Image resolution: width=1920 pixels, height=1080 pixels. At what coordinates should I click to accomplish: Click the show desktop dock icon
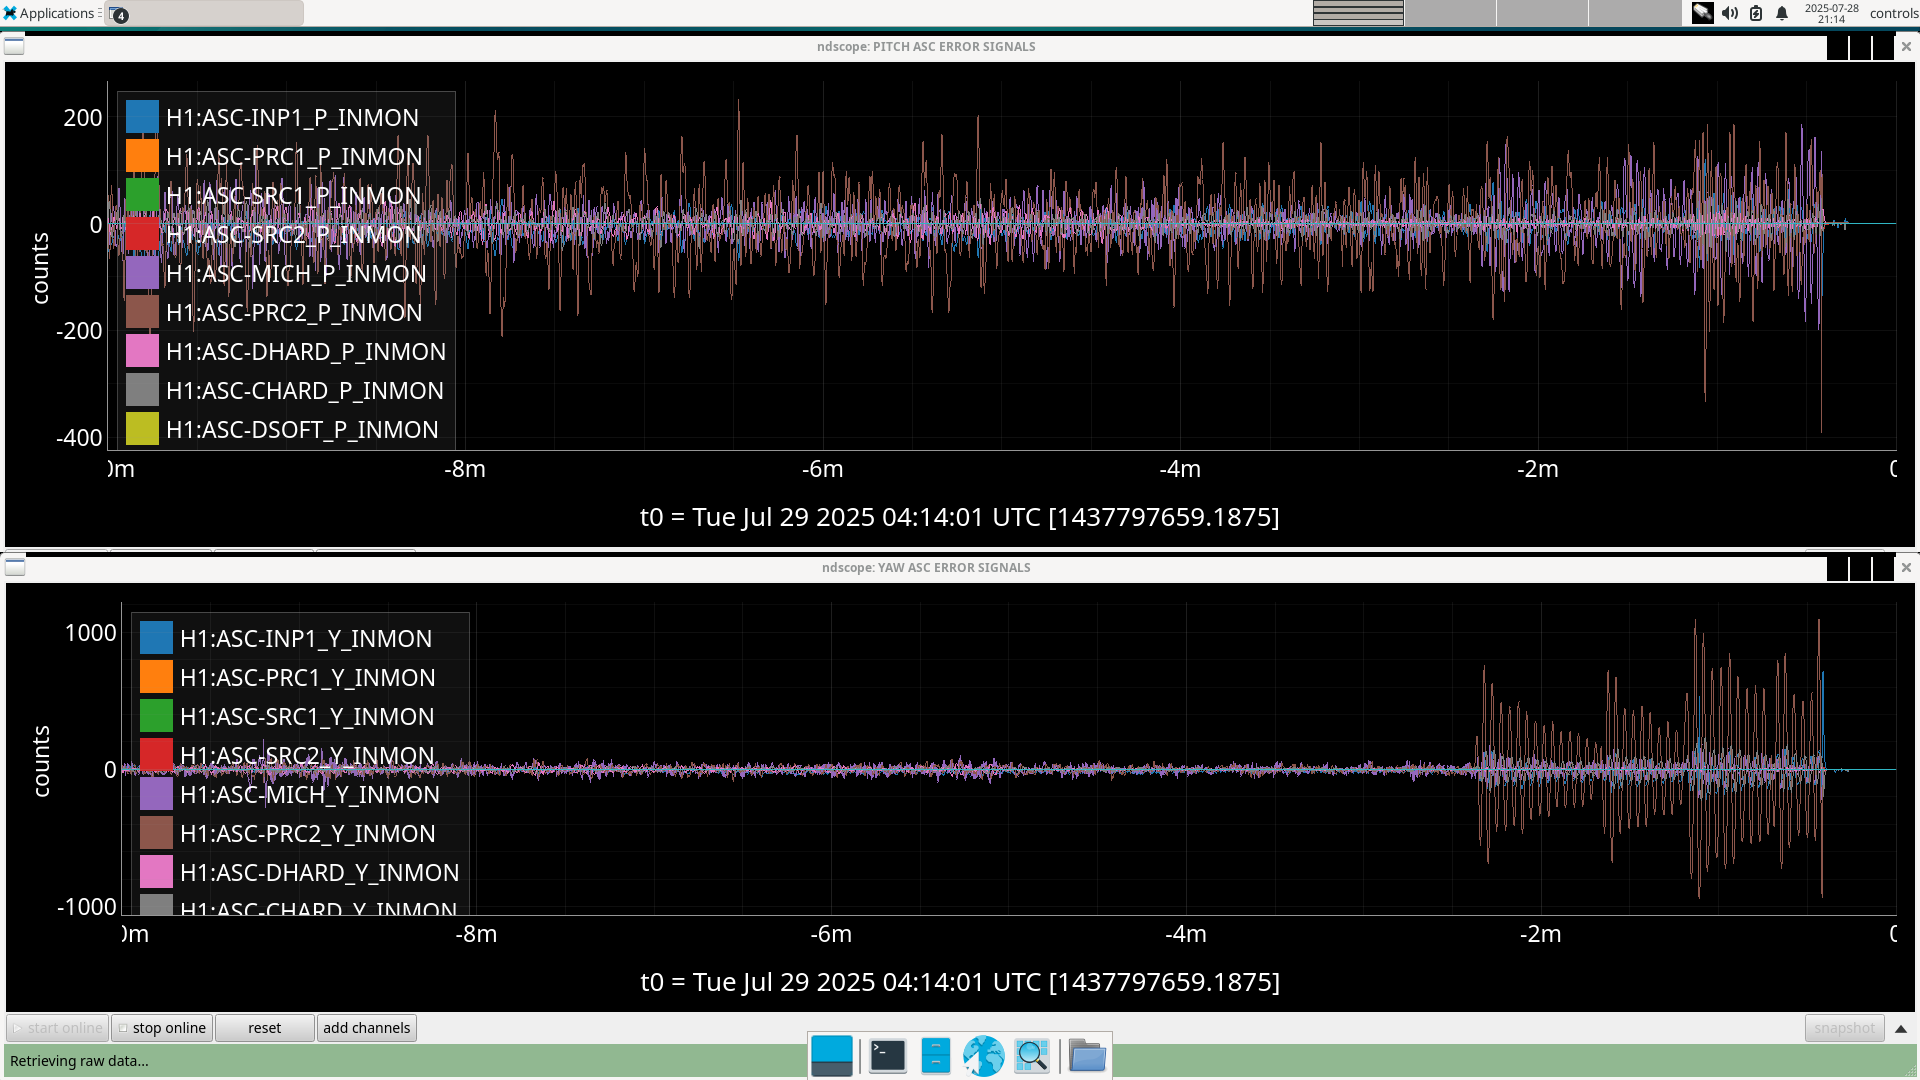pyautogui.click(x=831, y=1056)
